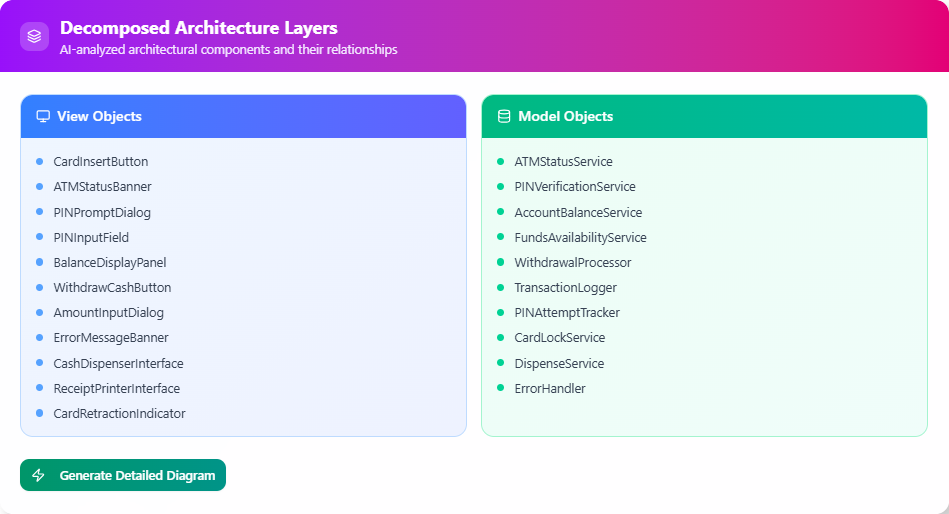Choose FundsAvailabilityService from model list
Viewport: 949px width, 514px height.
(x=580, y=237)
